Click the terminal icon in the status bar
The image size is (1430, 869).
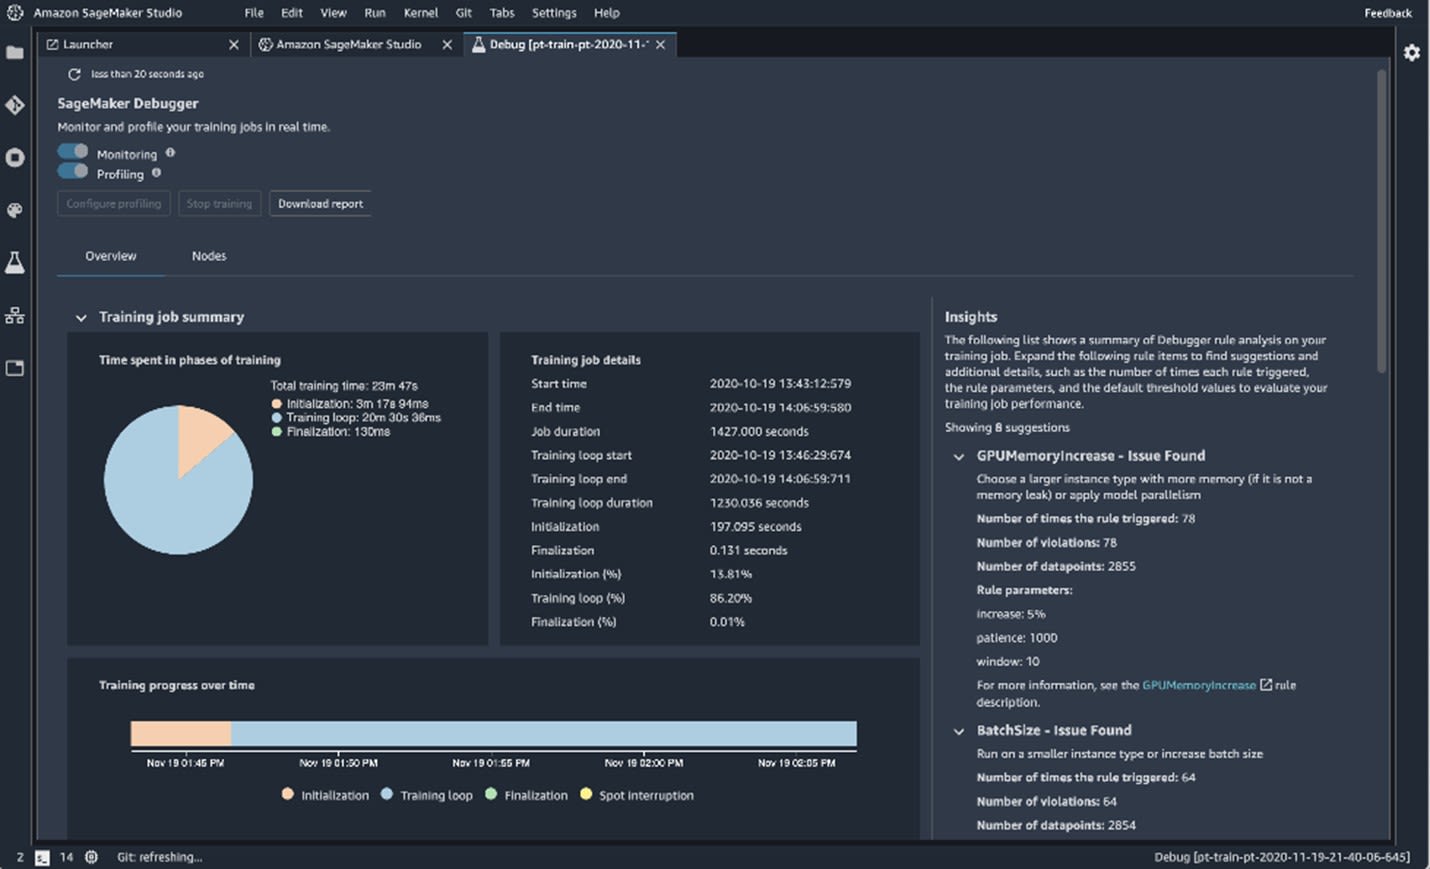point(42,857)
